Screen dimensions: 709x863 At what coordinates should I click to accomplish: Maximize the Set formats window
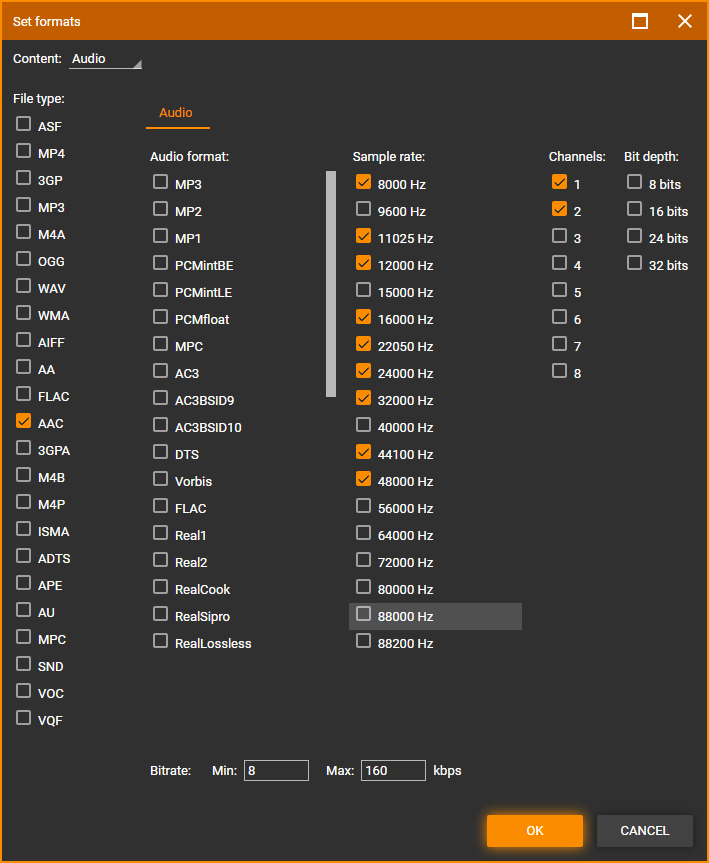pyautogui.click(x=640, y=21)
